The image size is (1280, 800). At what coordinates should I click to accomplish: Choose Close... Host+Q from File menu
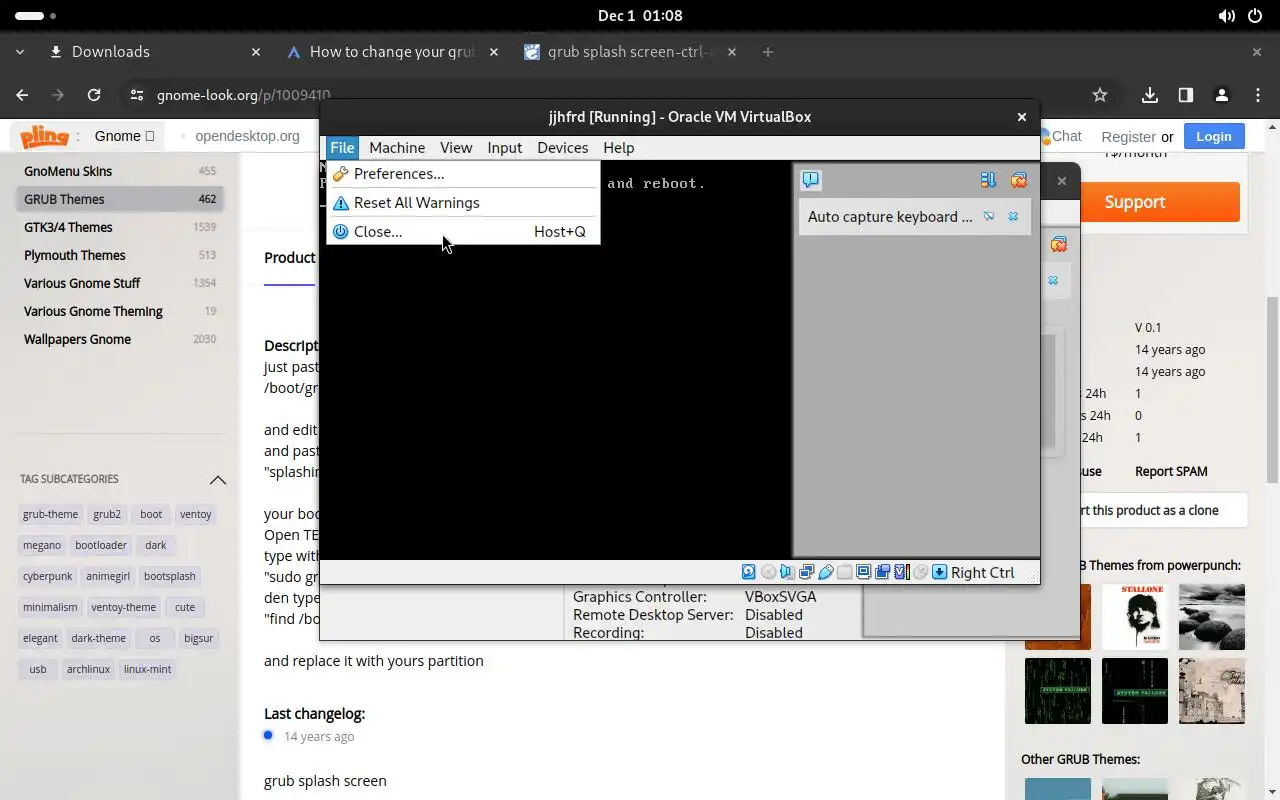[463, 231]
